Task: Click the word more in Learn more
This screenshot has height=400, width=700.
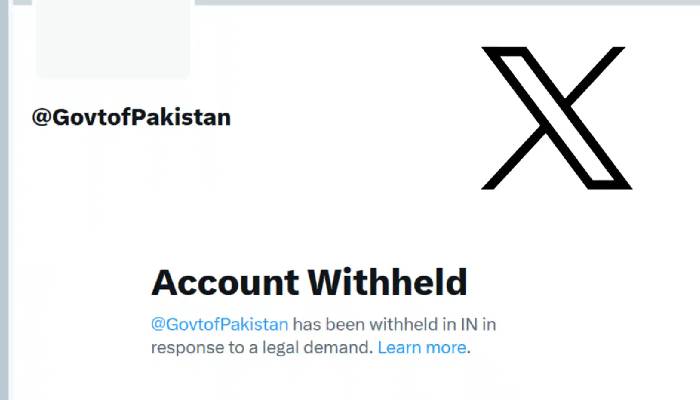Action: pos(446,347)
